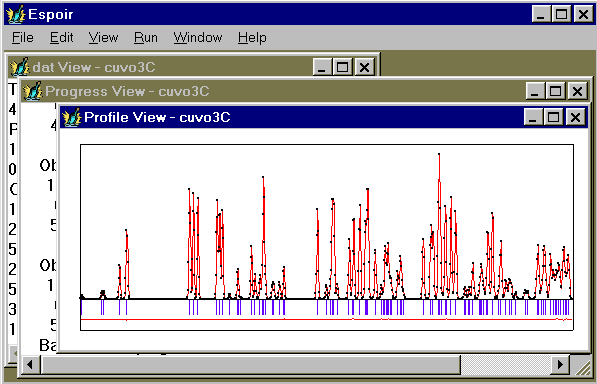This screenshot has height=384, width=597.
Task: Open the Edit menu
Action: (x=61, y=38)
